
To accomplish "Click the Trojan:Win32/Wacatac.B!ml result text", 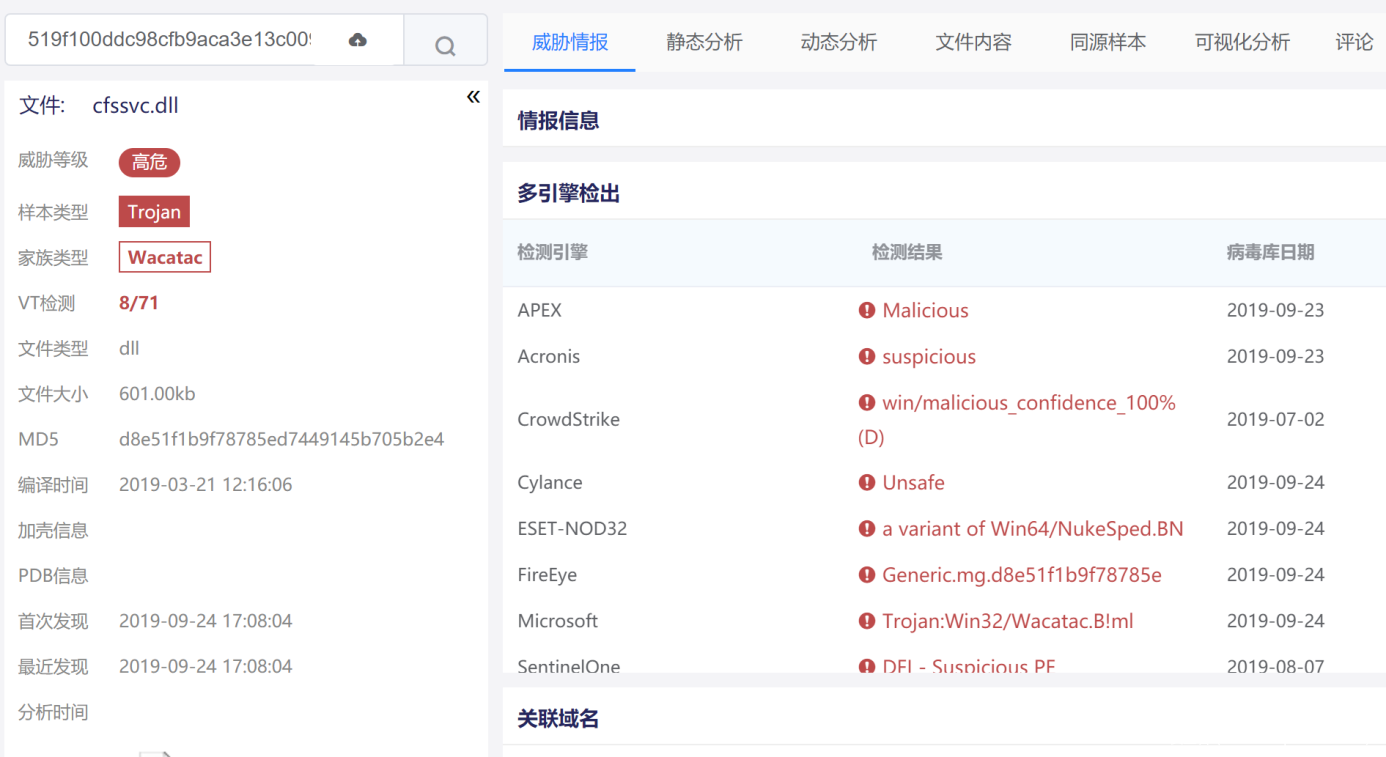I will 1008,621.
